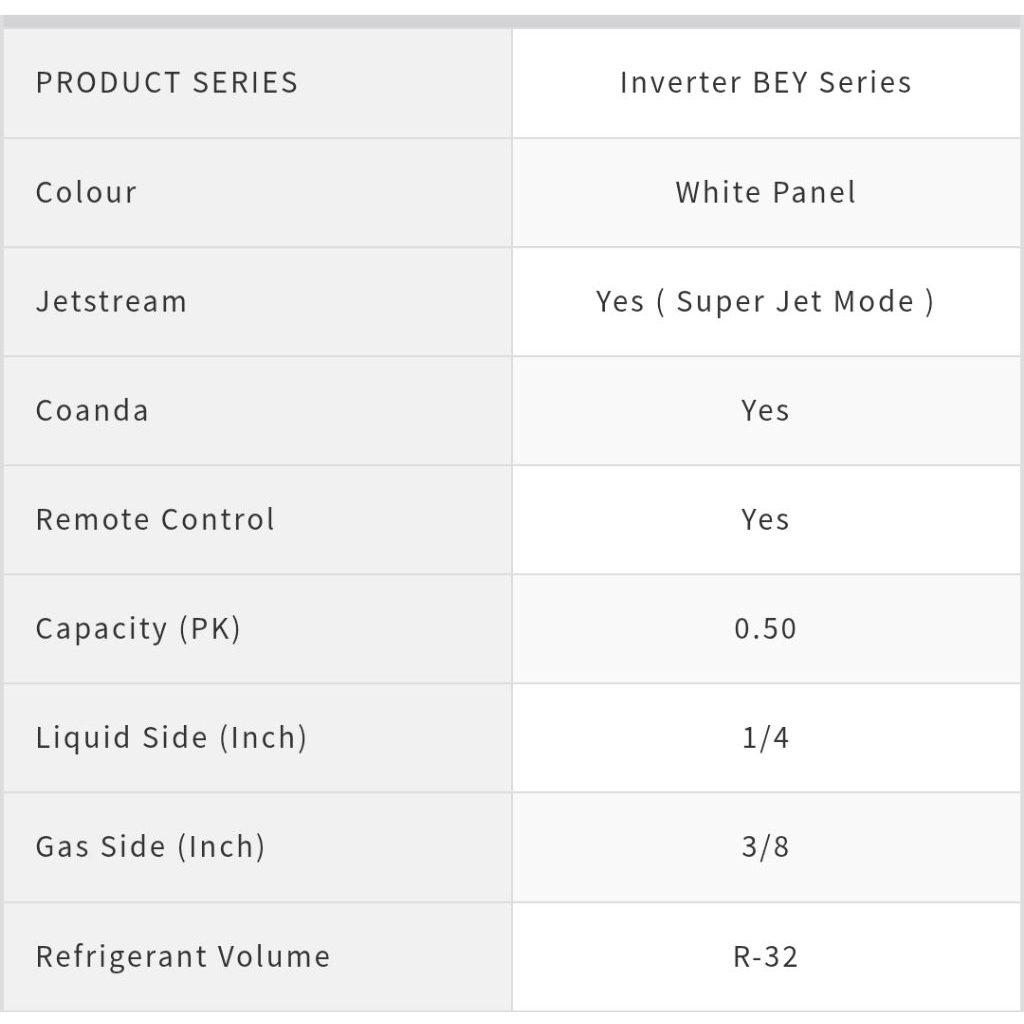Select the Yes value beside Remote Control
The image size is (1024, 1024).
(765, 519)
